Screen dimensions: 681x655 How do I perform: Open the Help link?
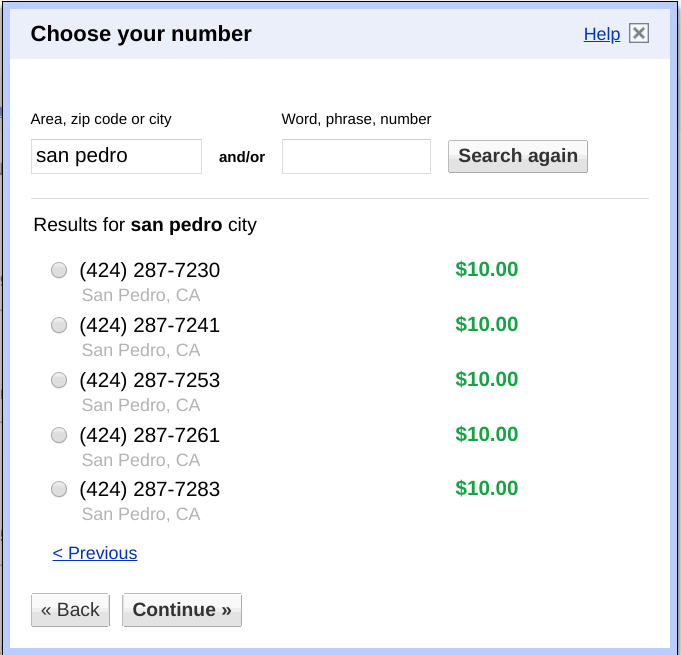(602, 34)
